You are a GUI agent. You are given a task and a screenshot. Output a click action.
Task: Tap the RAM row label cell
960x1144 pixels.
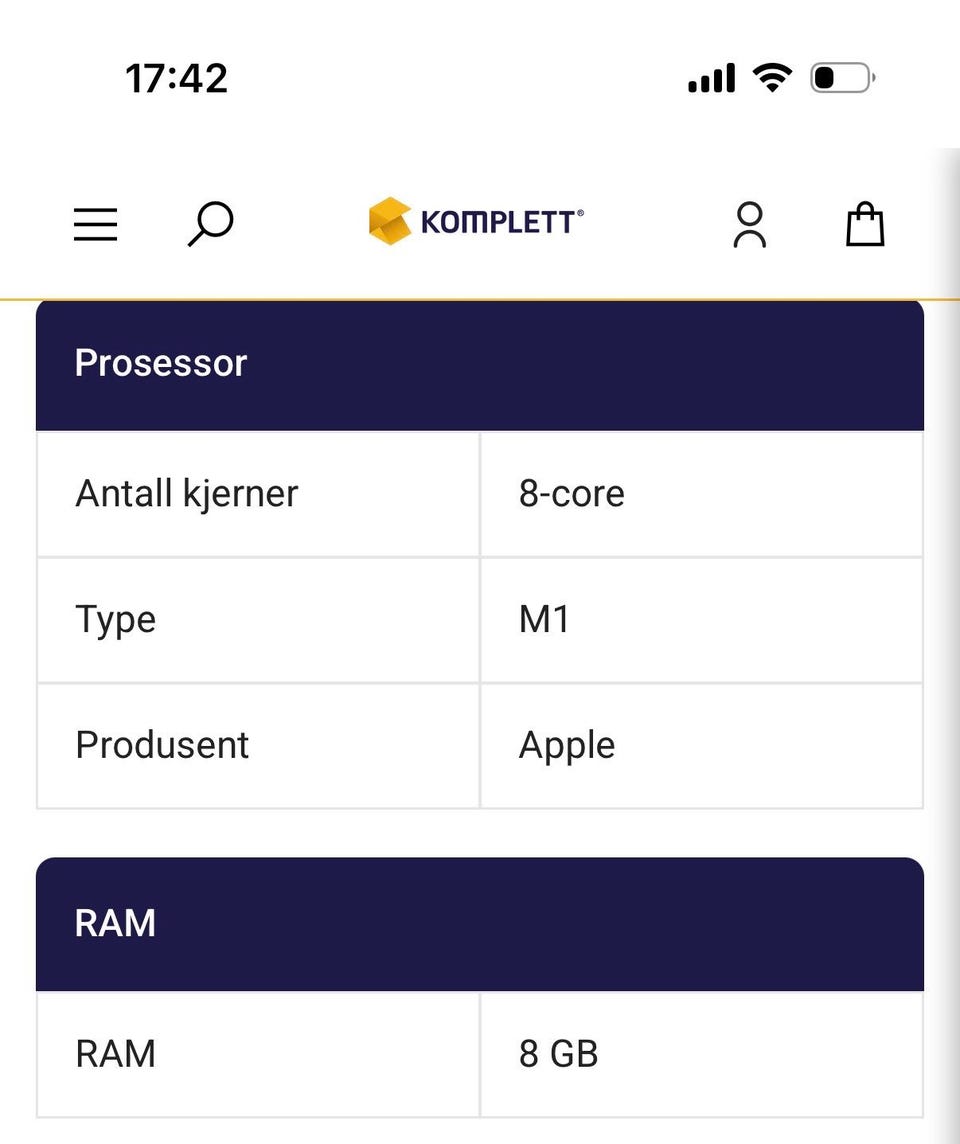(x=115, y=1054)
